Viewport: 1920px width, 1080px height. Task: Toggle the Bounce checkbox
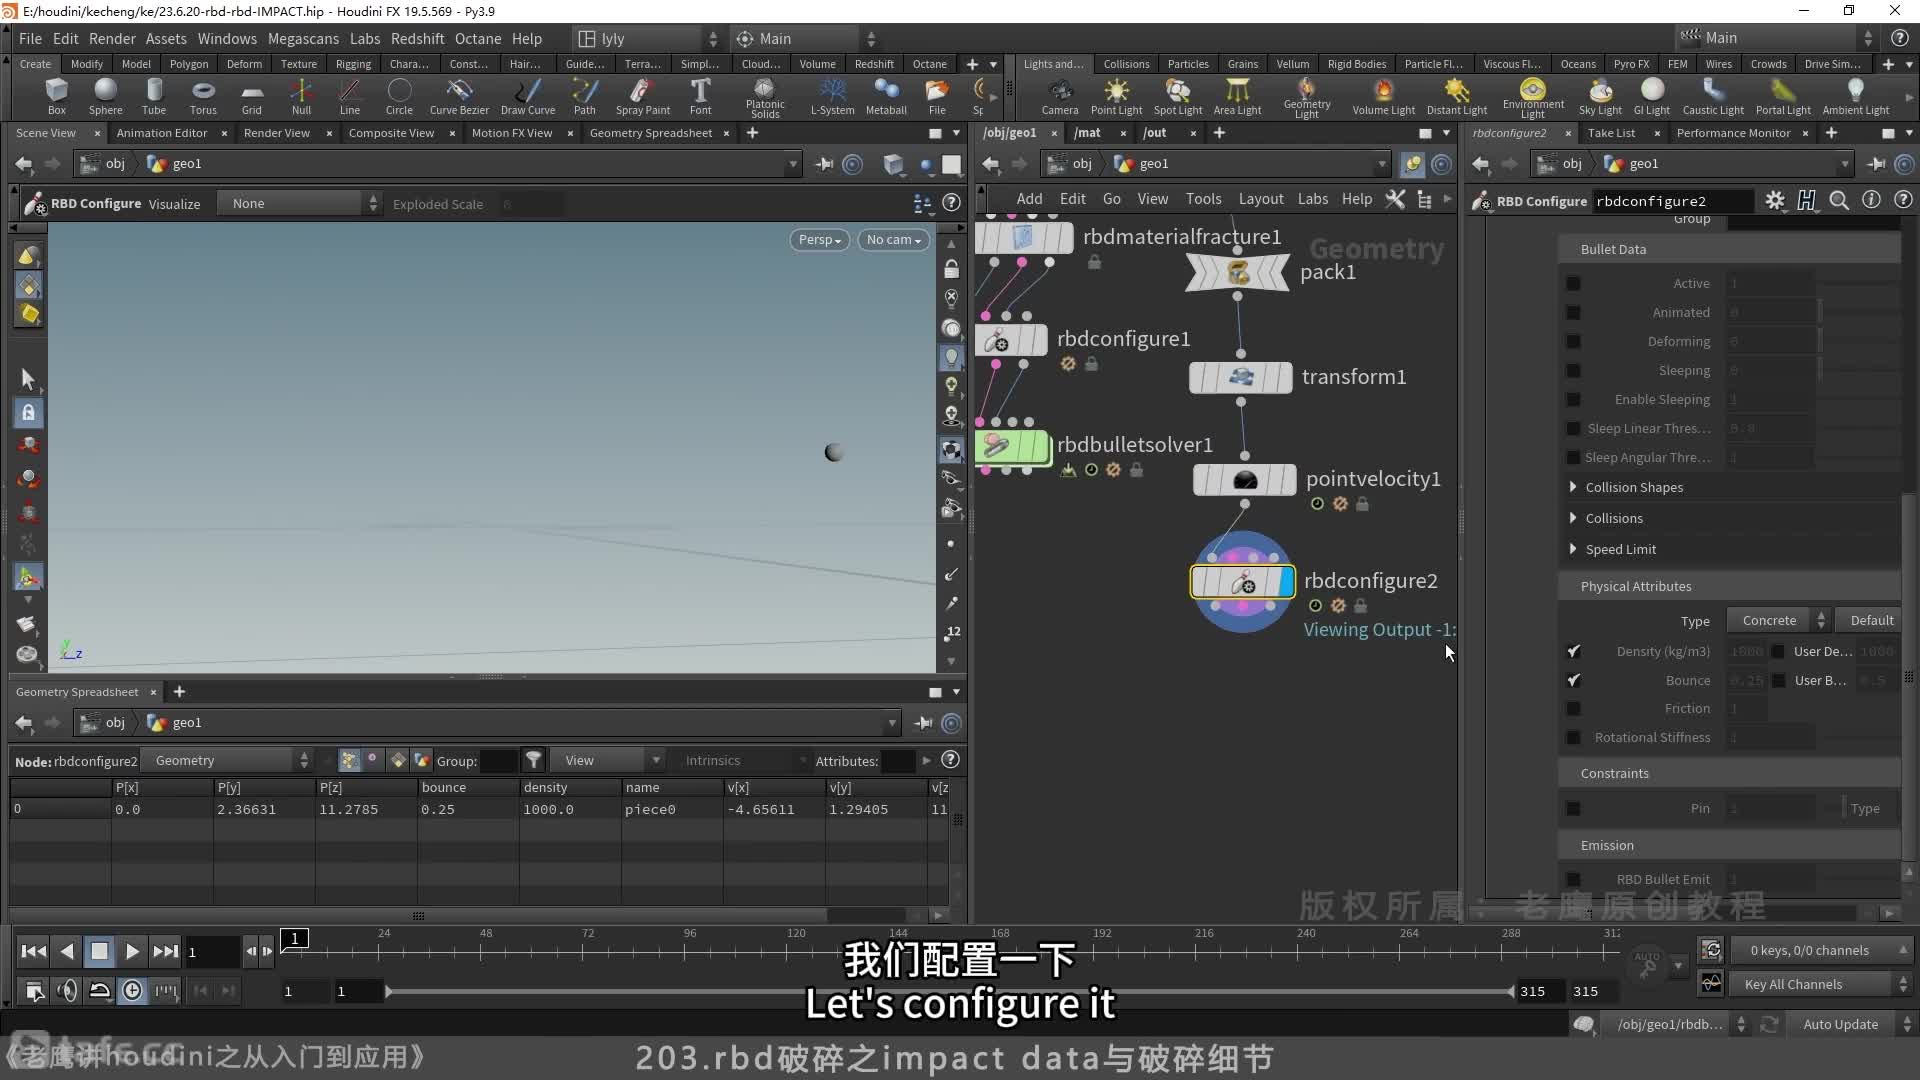tap(1573, 680)
